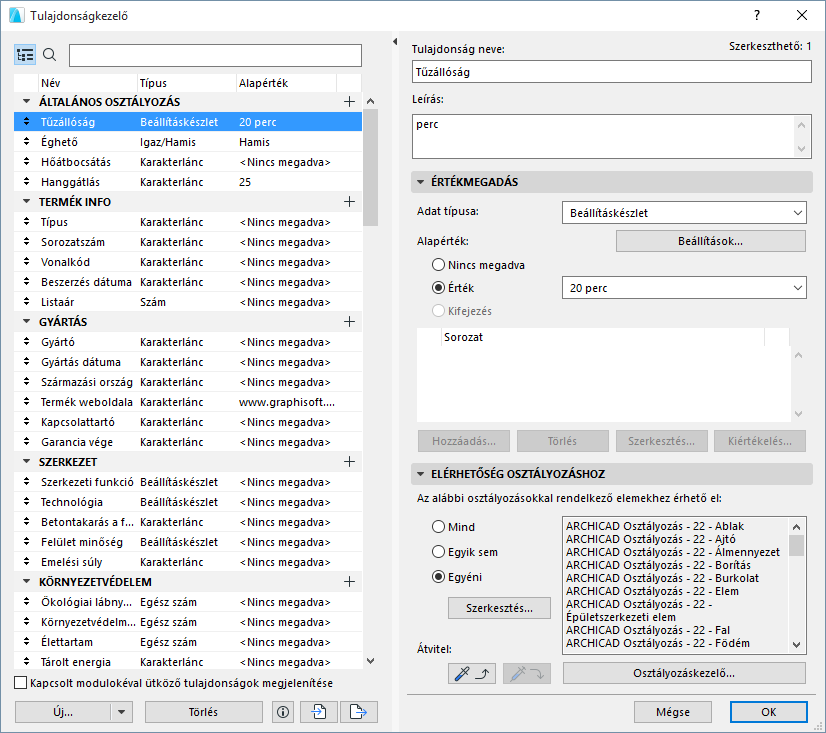826x733 pixels.
Task: Collapse the TERMÉK INFO group
Action: click(26, 201)
